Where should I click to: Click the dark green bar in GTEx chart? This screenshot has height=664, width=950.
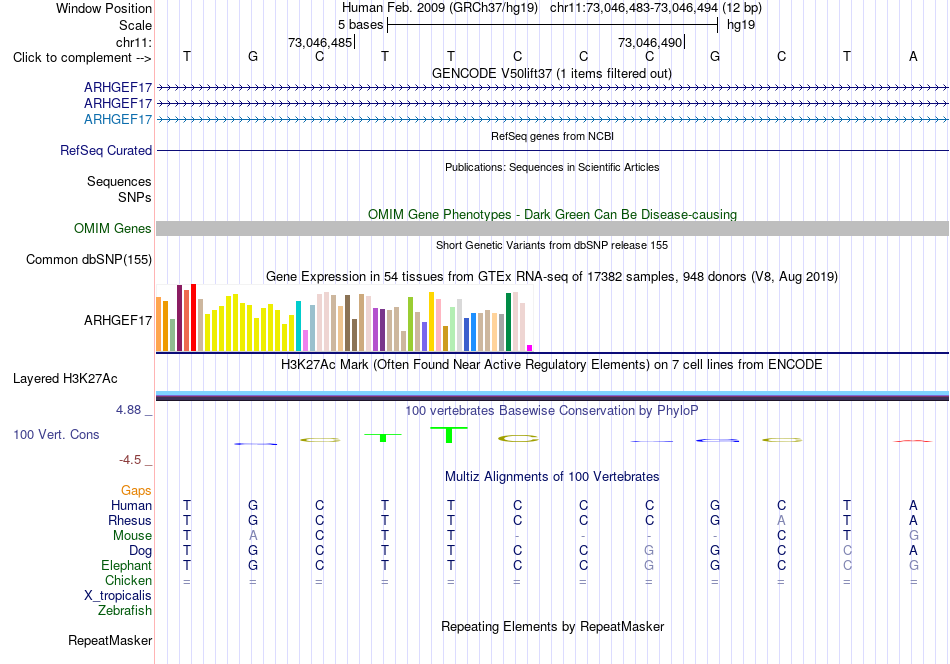[x=509, y=322]
